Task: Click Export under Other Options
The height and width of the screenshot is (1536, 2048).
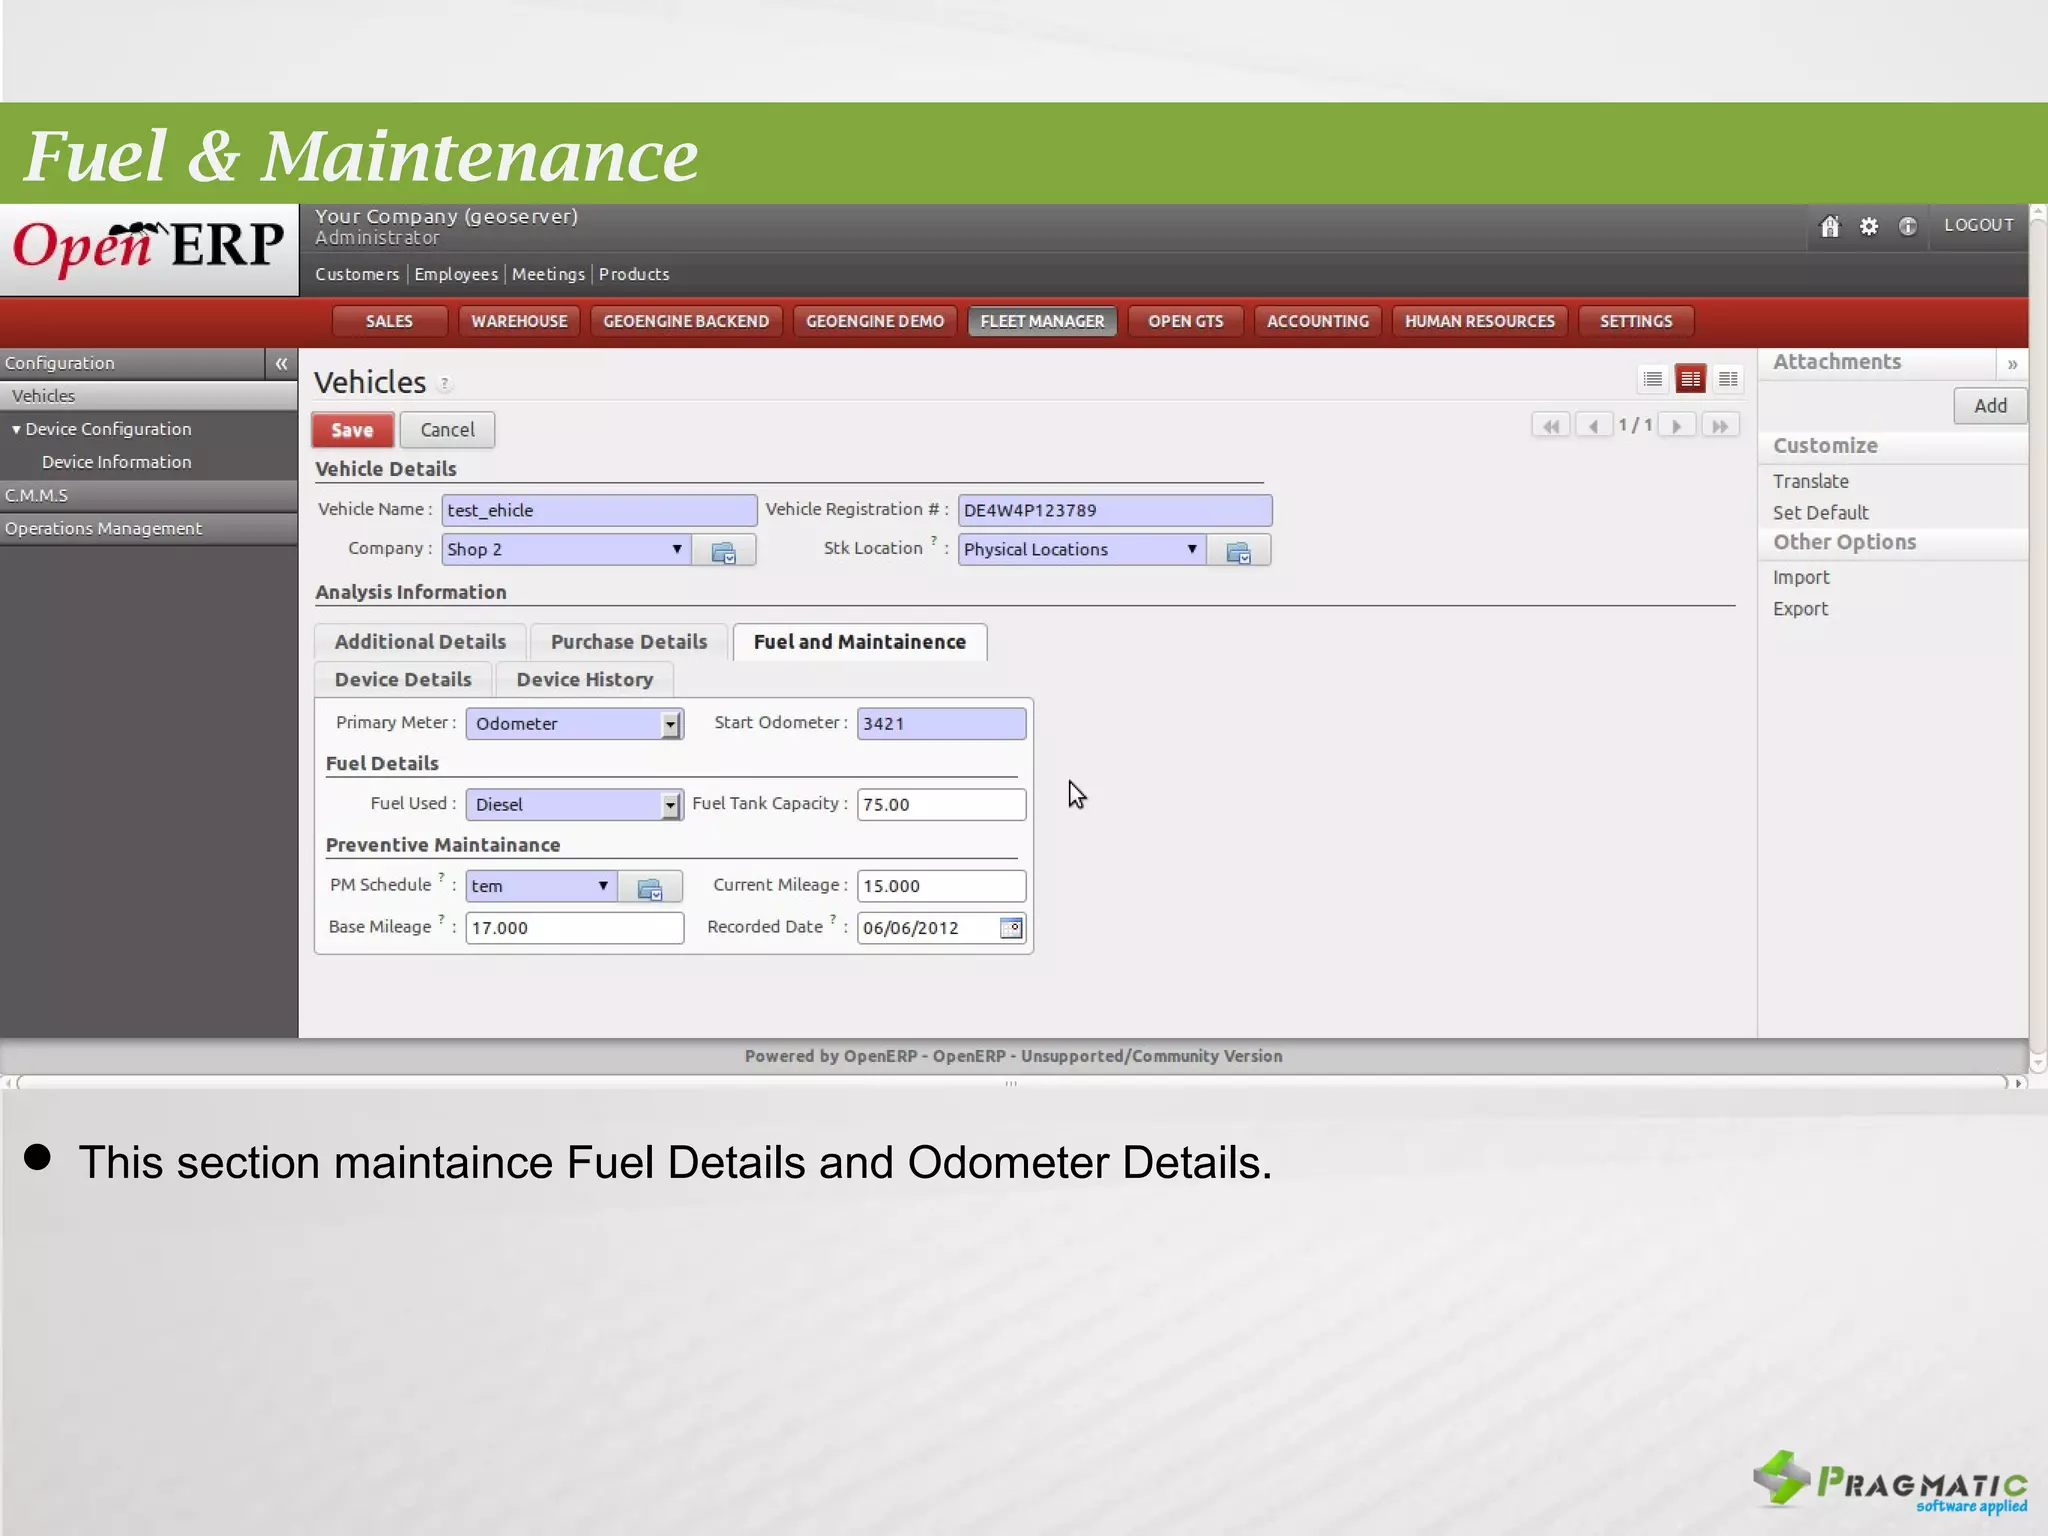Action: [x=1800, y=609]
